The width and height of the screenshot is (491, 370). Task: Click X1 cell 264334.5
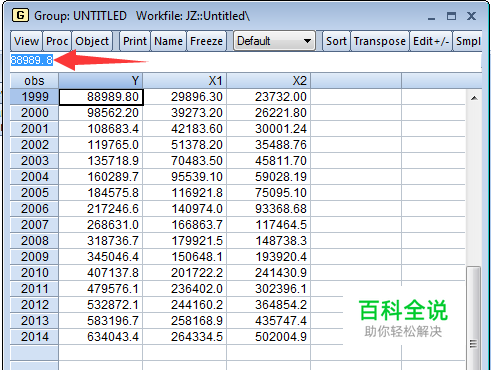point(185,337)
